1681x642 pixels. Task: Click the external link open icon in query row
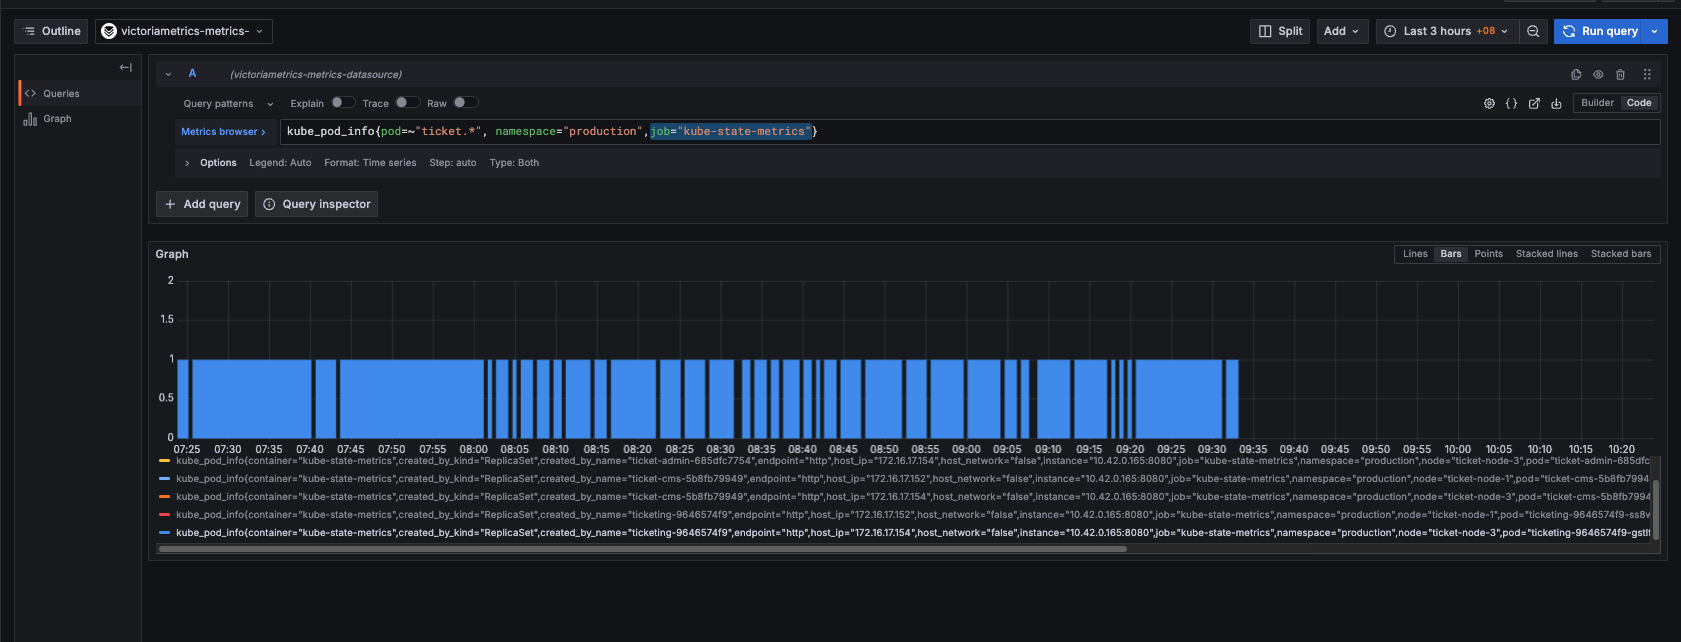(x=1534, y=103)
